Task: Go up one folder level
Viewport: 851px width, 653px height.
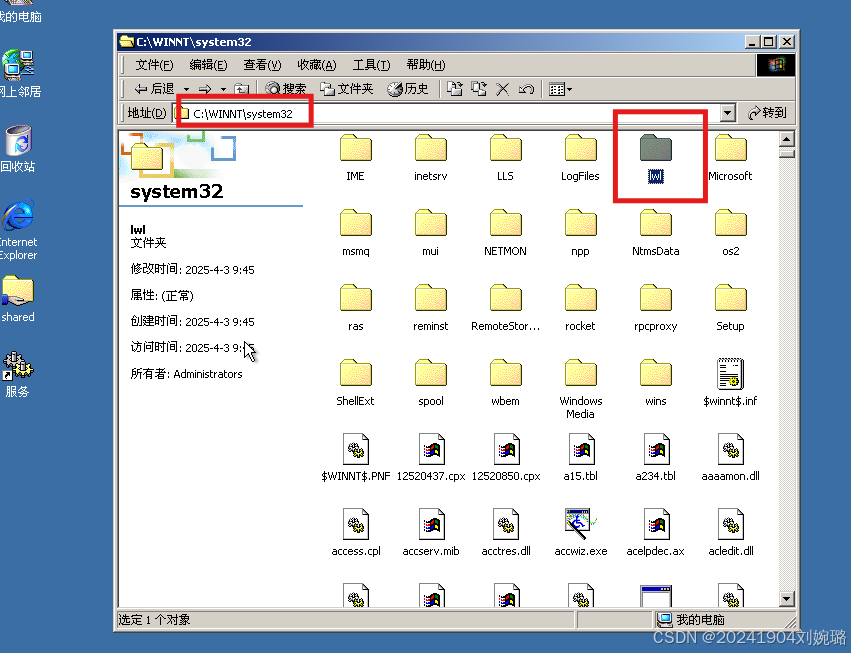Action: coord(242,89)
